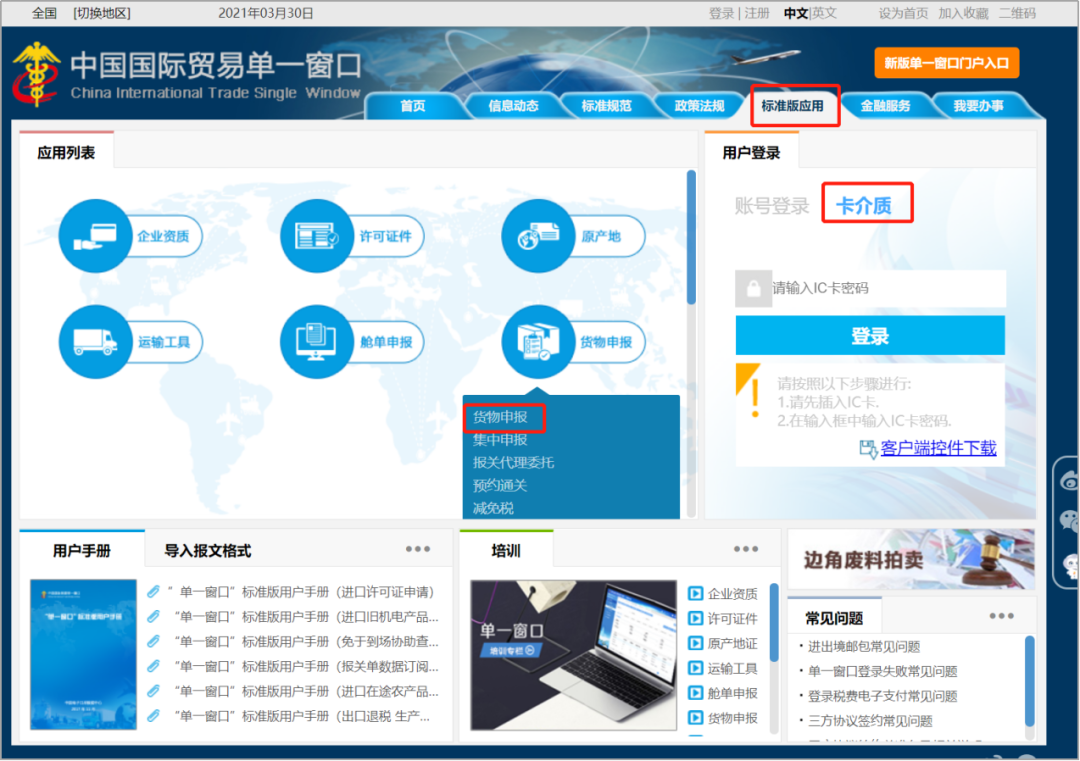Screen dimensions: 1080x761
Task: Click the blue 登录 button
Action: click(x=870, y=335)
